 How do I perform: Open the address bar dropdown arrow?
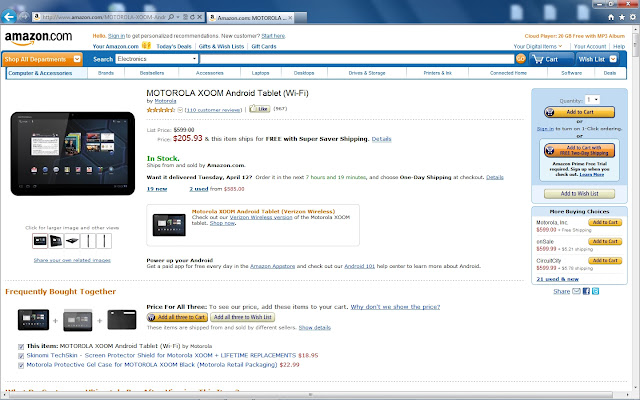tap(178, 17)
